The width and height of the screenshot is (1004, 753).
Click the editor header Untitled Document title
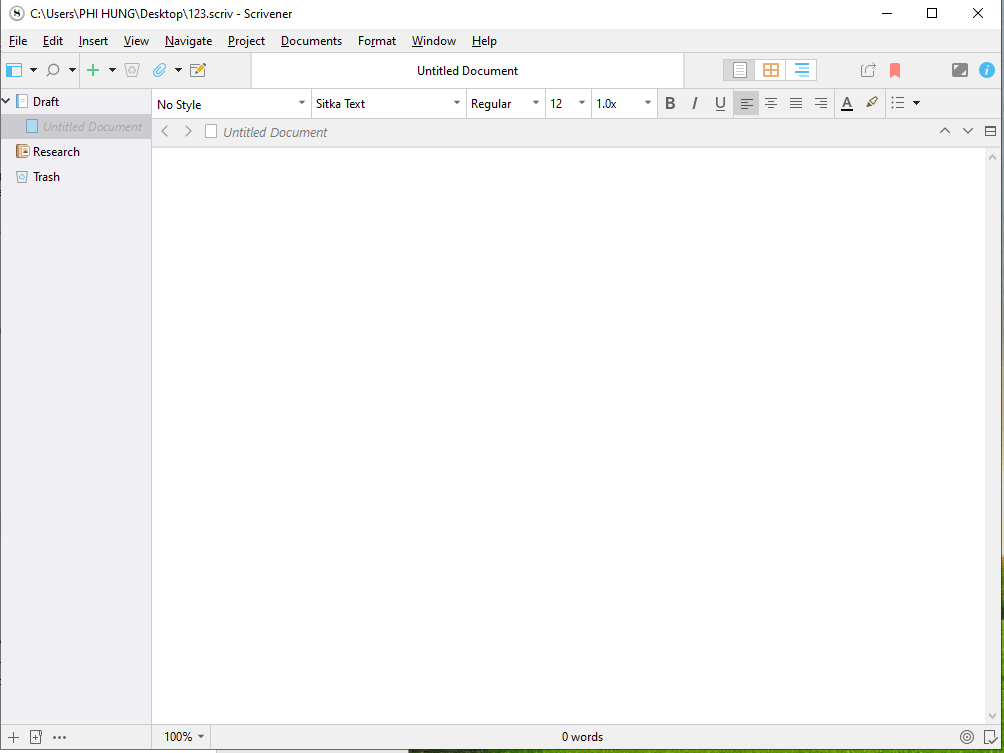(275, 133)
